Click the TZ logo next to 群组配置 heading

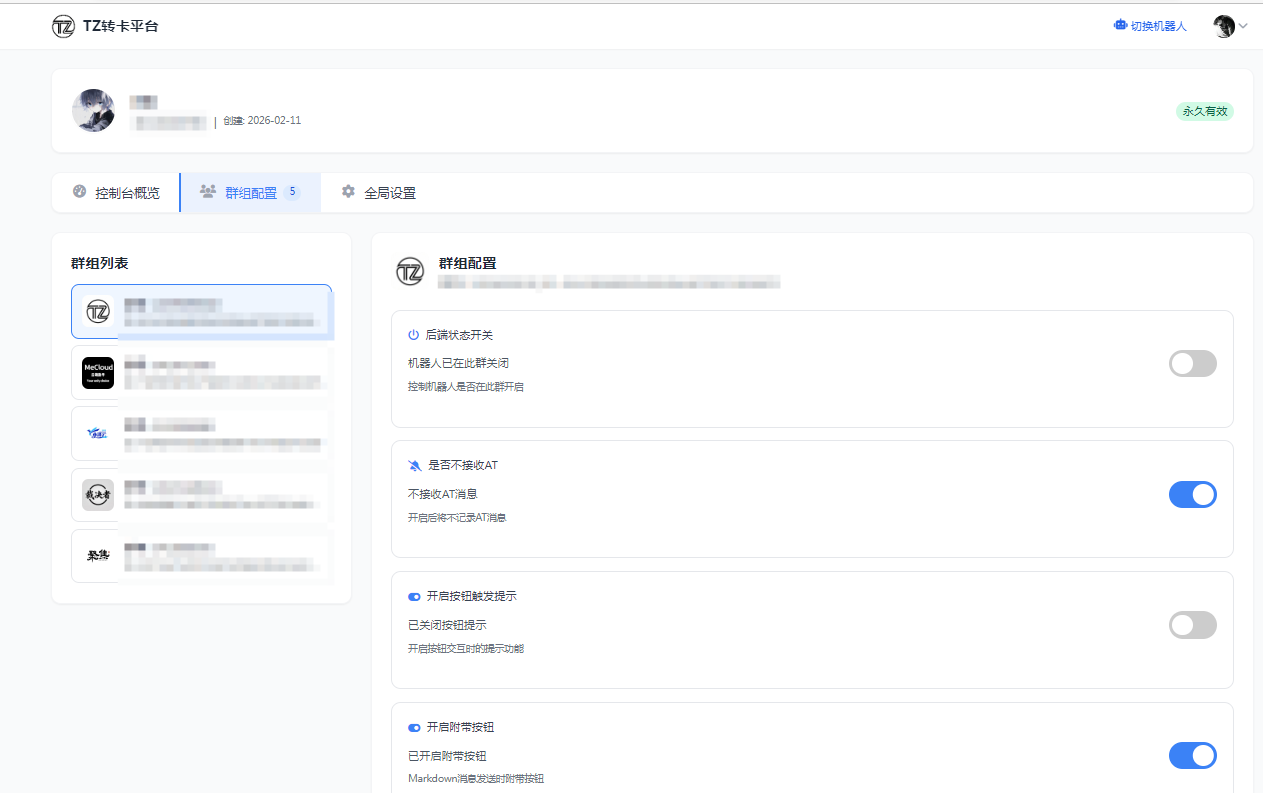click(410, 271)
